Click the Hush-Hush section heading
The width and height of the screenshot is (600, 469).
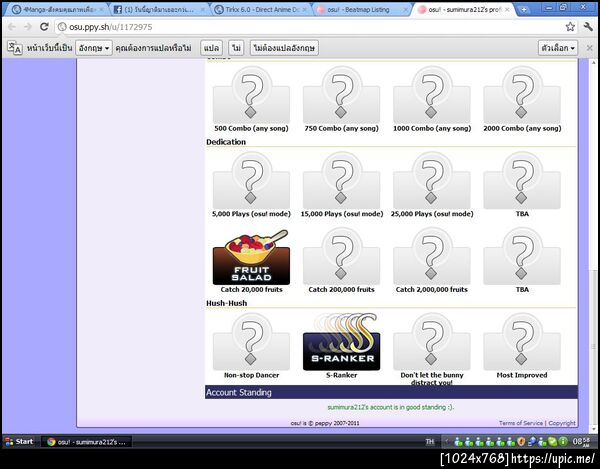[227, 303]
